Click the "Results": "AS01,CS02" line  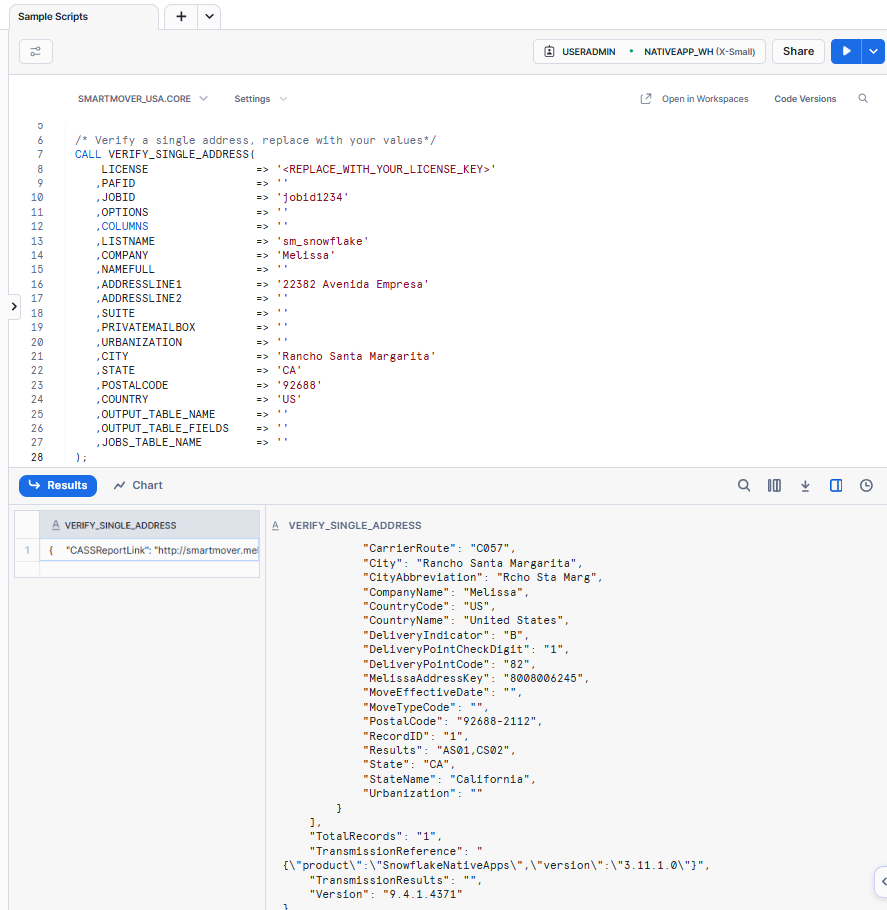click(439, 750)
